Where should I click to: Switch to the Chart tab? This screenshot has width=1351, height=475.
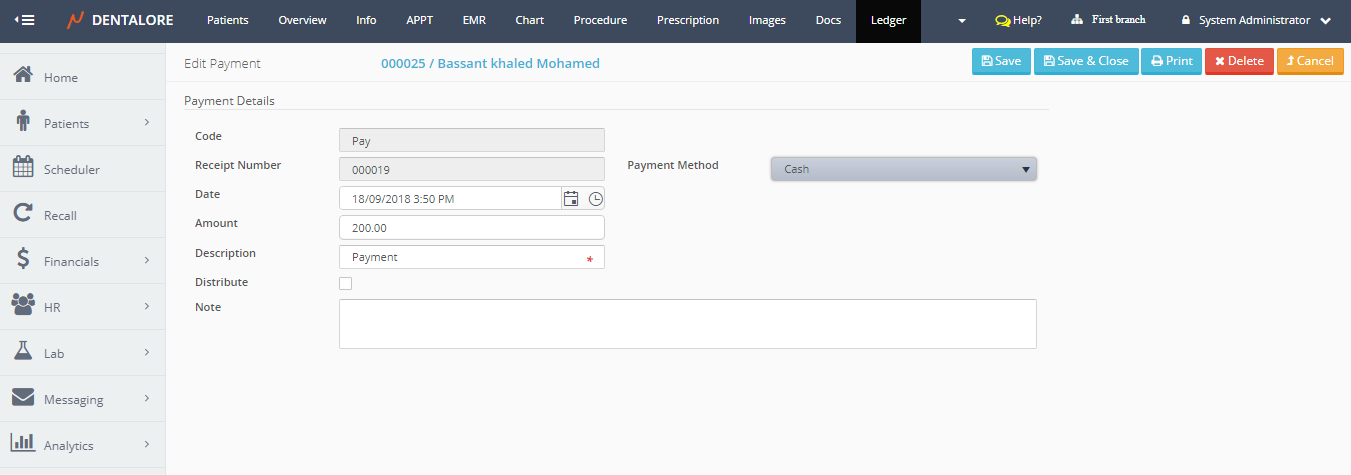coord(529,20)
